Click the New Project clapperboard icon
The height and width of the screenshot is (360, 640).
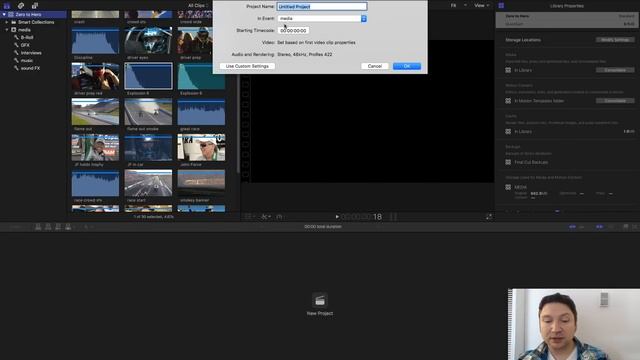pos(320,300)
